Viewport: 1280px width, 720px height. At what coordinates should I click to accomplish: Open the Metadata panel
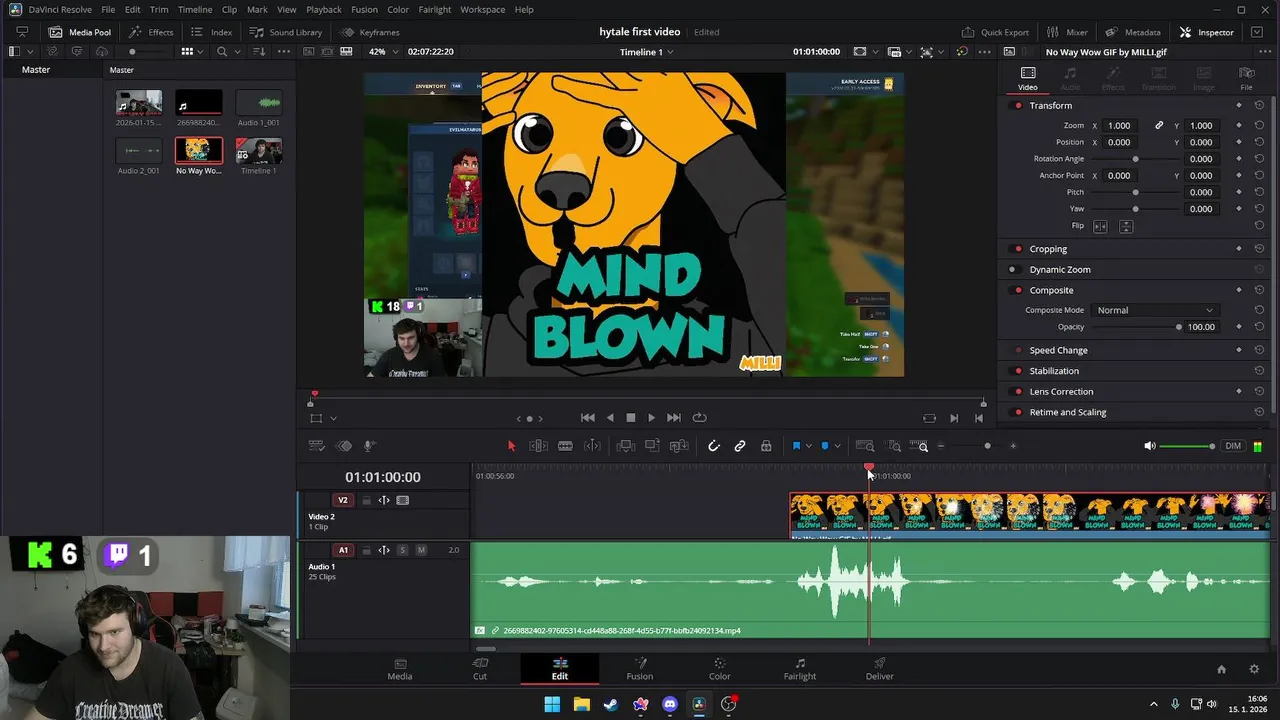1133,32
